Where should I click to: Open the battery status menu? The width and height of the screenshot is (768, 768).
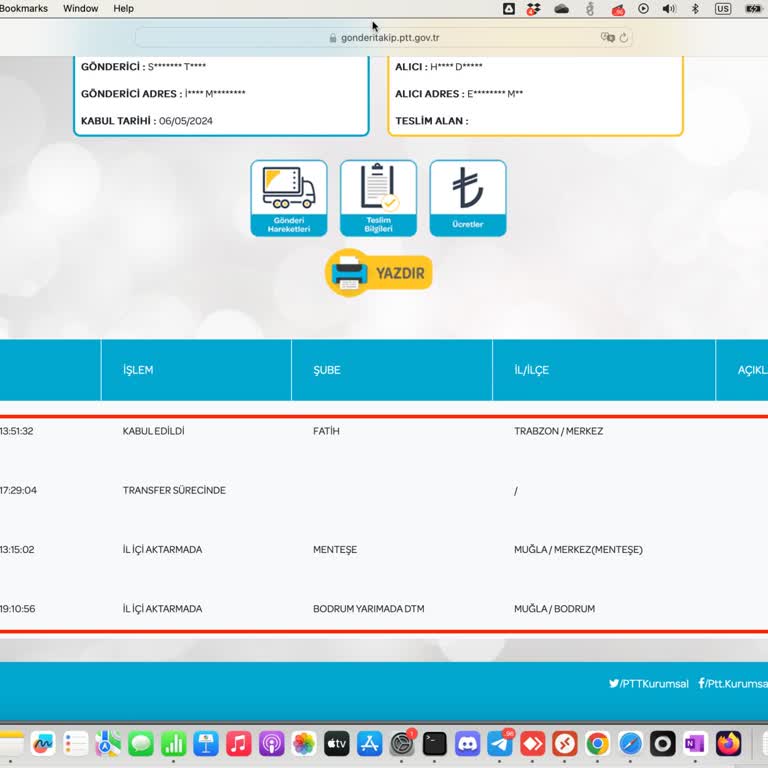pyautogui.click(x=753, y=8)
